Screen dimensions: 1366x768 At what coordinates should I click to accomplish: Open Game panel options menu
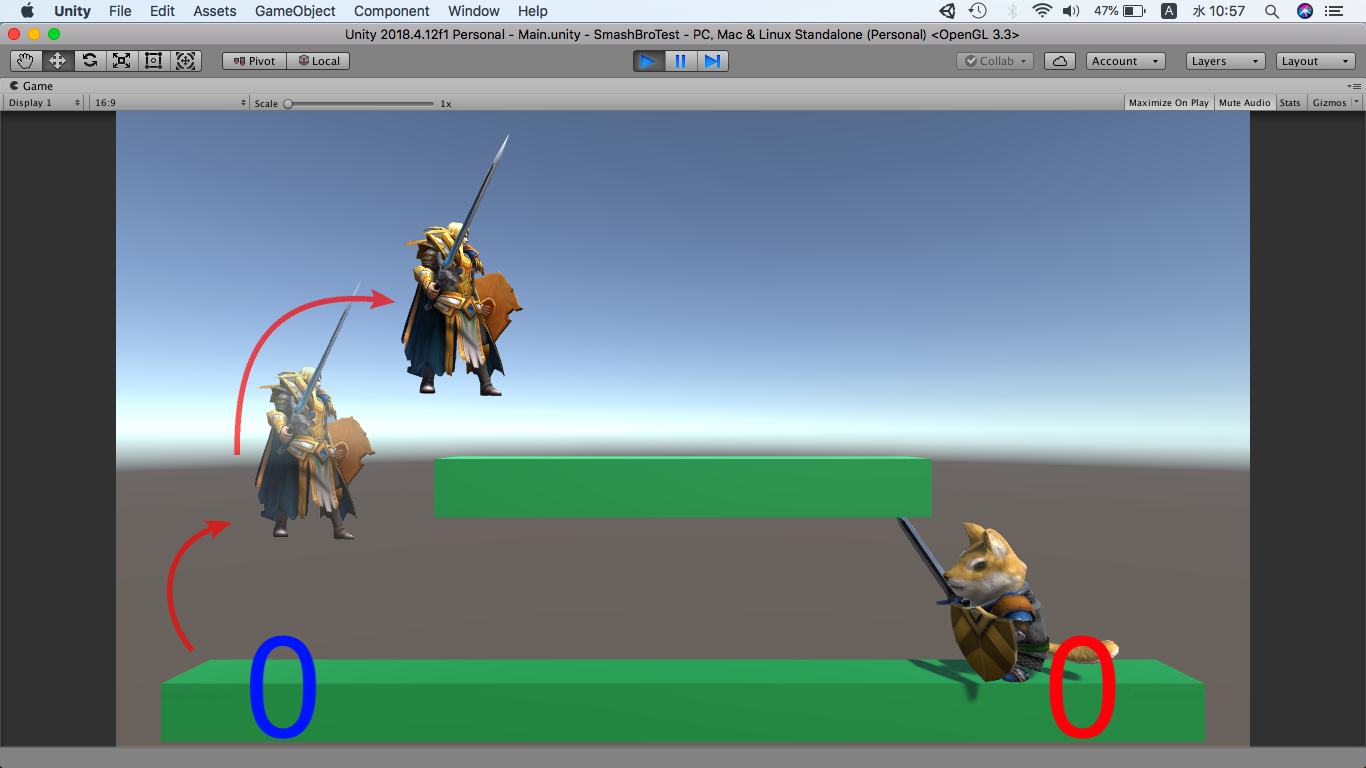1354,86
